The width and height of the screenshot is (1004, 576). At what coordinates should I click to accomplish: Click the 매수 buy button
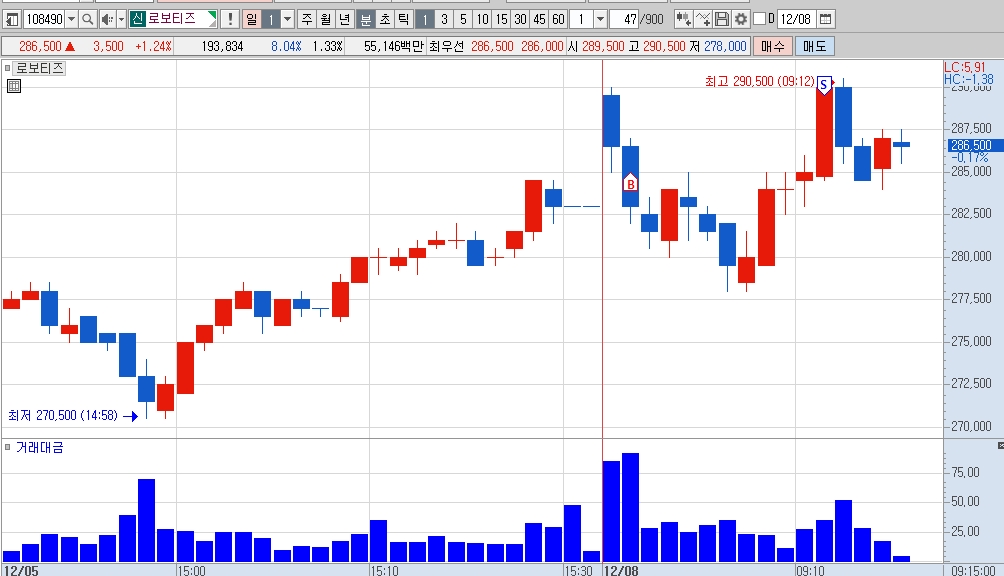coord(773,46)
